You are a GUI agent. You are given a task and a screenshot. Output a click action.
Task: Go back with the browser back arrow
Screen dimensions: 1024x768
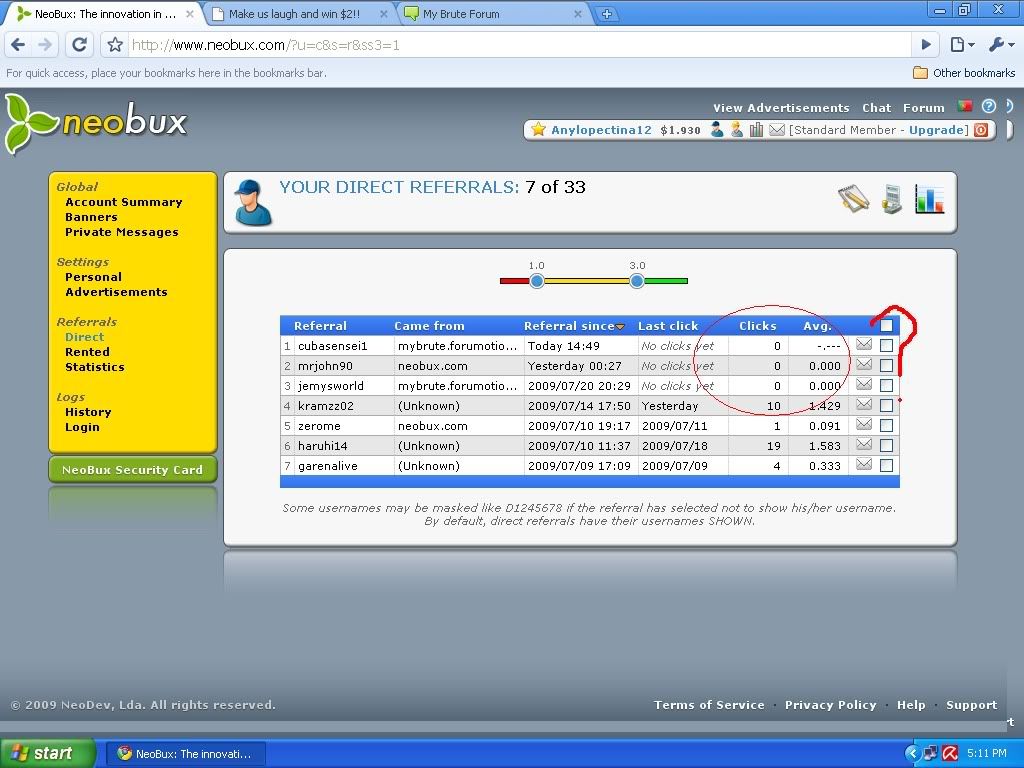(x=18, y=44)
